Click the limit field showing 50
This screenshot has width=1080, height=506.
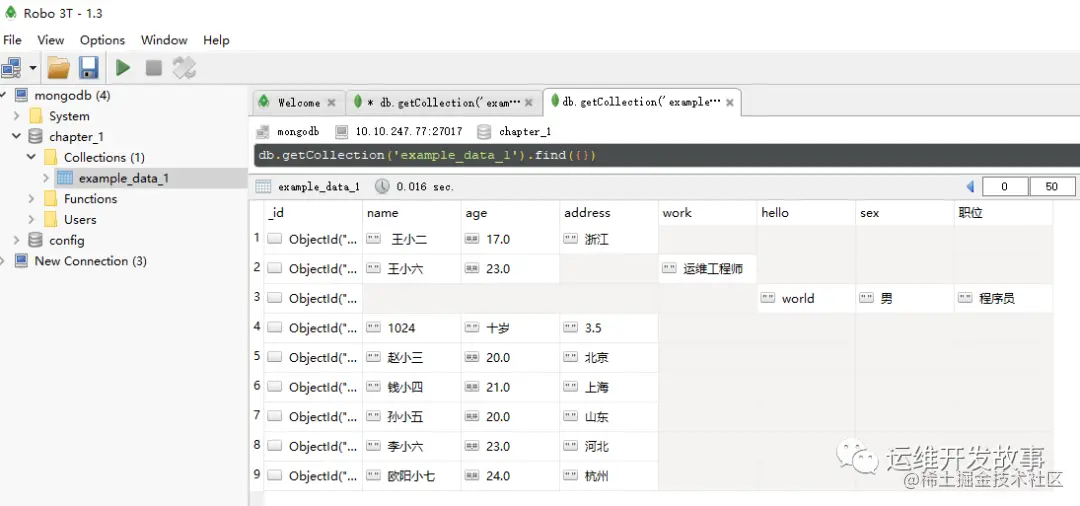pyautogui.click(x=1052, y=187)
